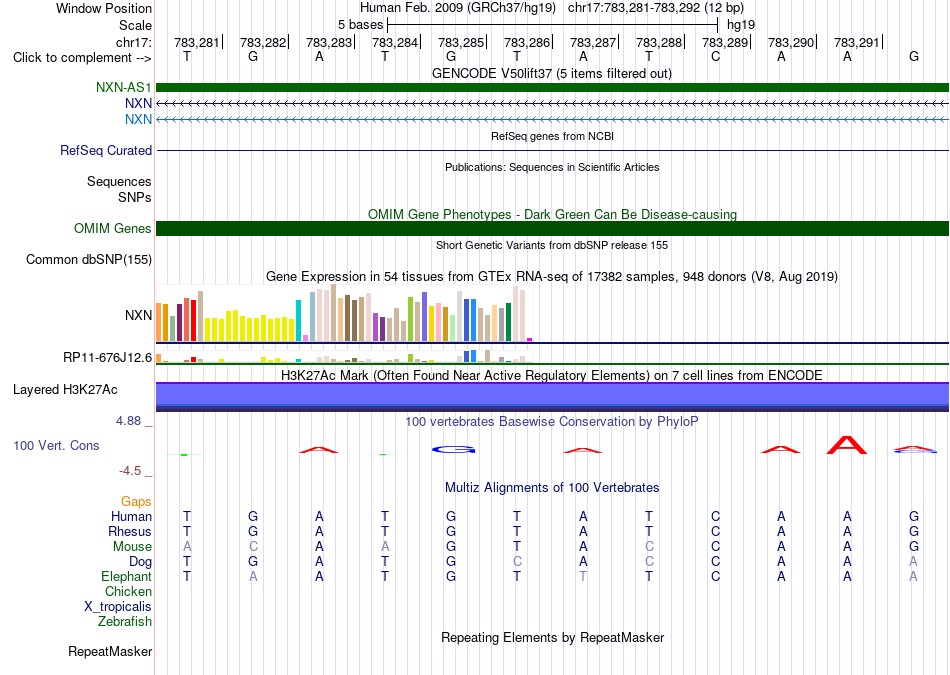
Task: Click the NXN-AS1 gene track label
Action: tap(124, 88)
